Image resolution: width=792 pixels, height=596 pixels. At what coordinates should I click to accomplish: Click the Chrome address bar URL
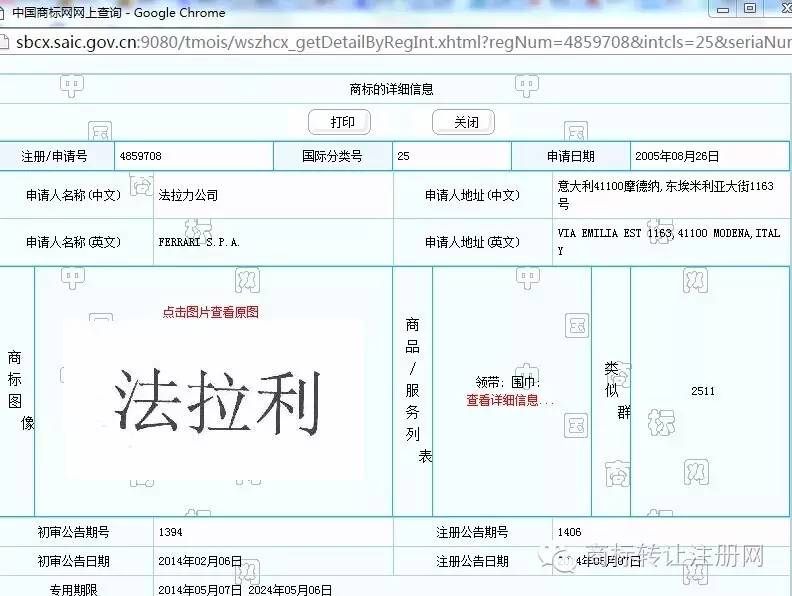(x=404, y=42)
